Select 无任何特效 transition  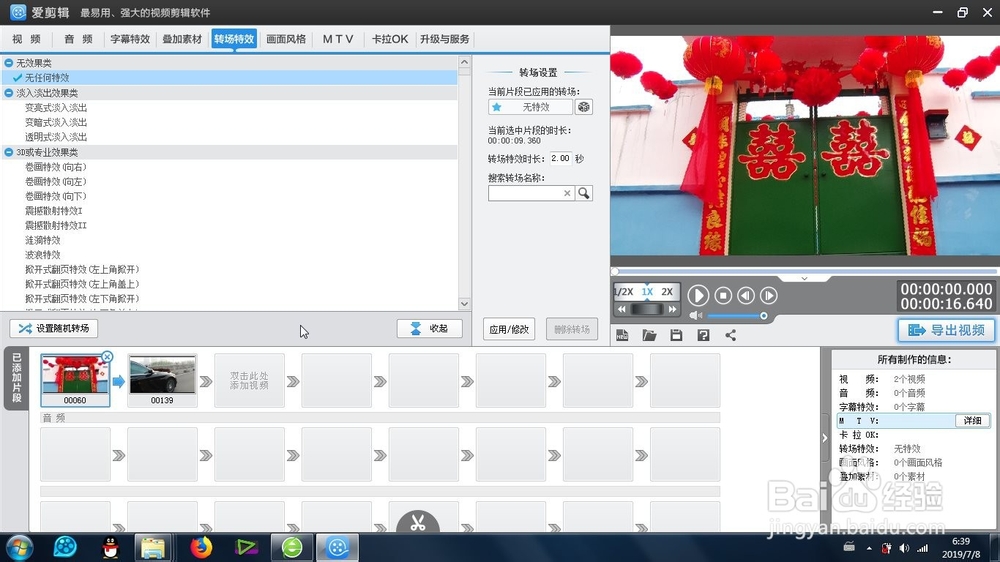click(229, 78)
